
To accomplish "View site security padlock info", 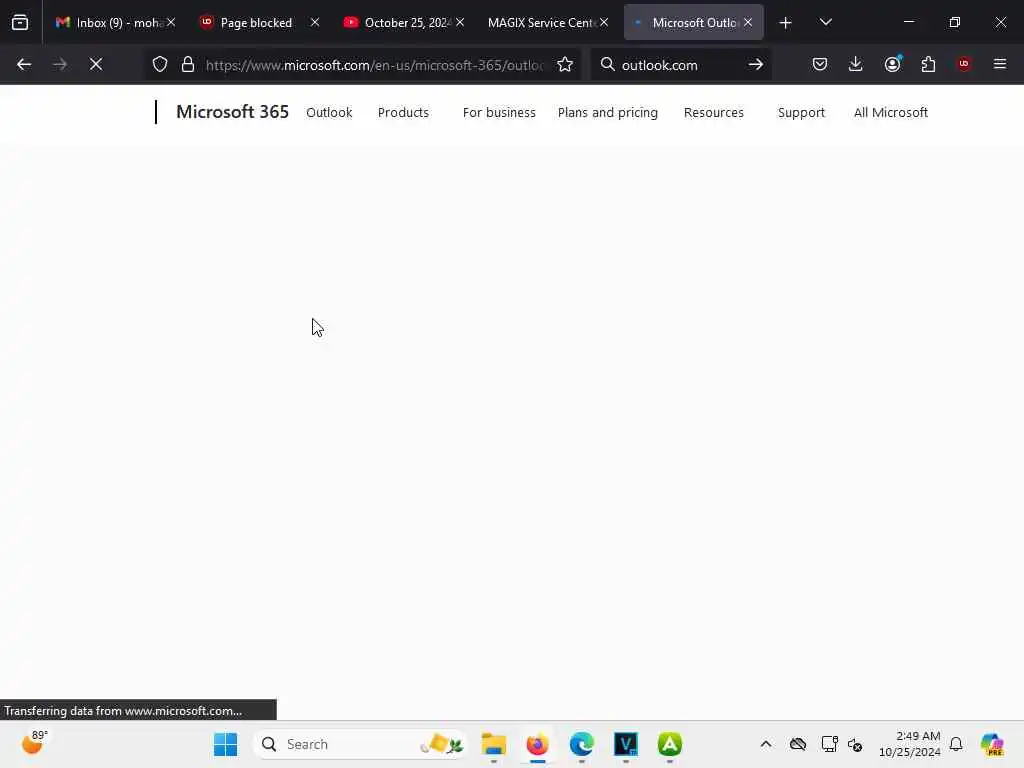I will click(188, 64).
